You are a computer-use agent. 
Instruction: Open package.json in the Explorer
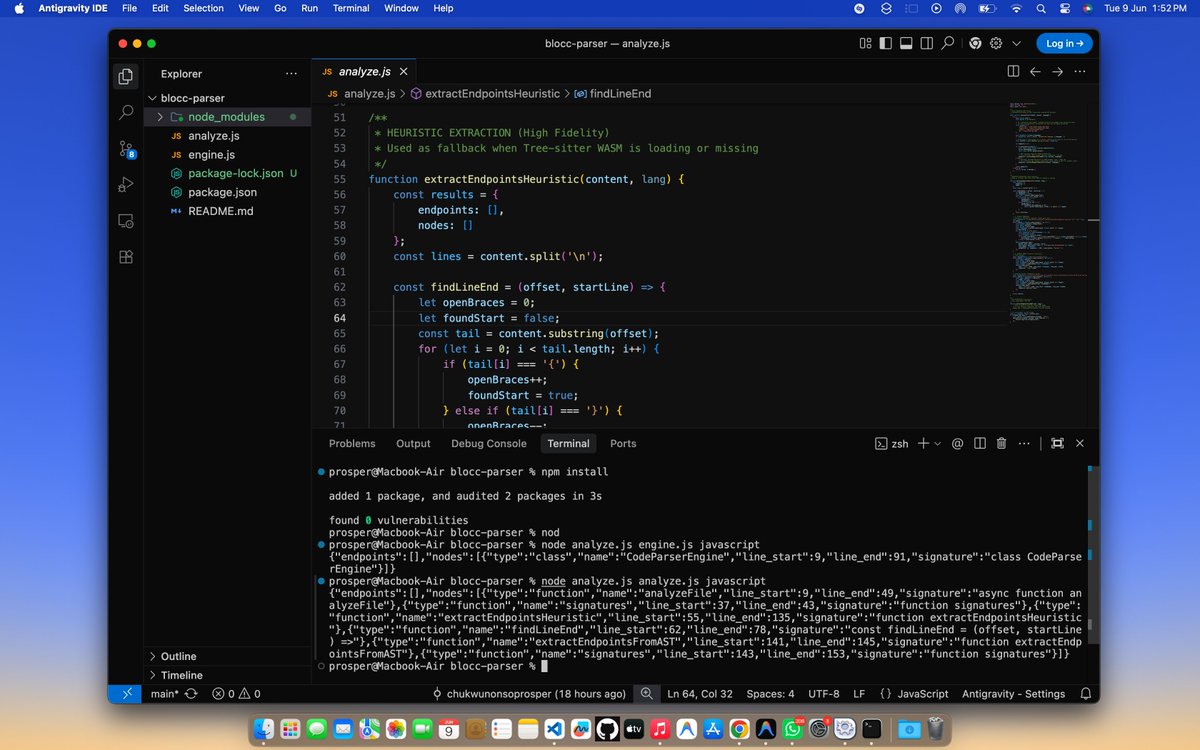click(222, 192)
